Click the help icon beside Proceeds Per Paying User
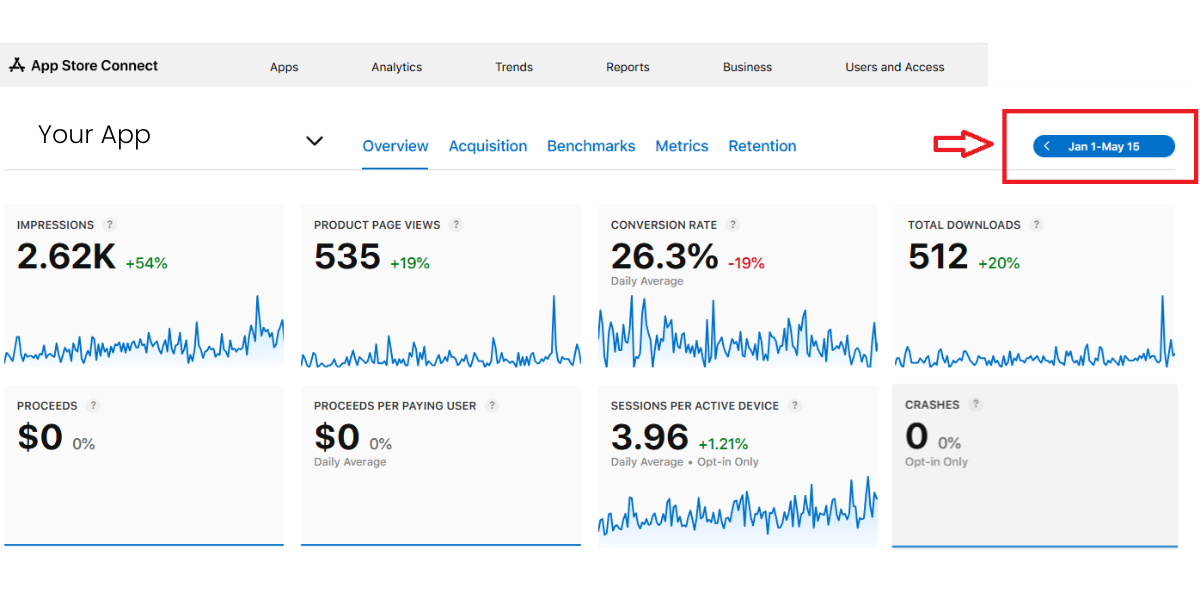 [x=492, y=406]
